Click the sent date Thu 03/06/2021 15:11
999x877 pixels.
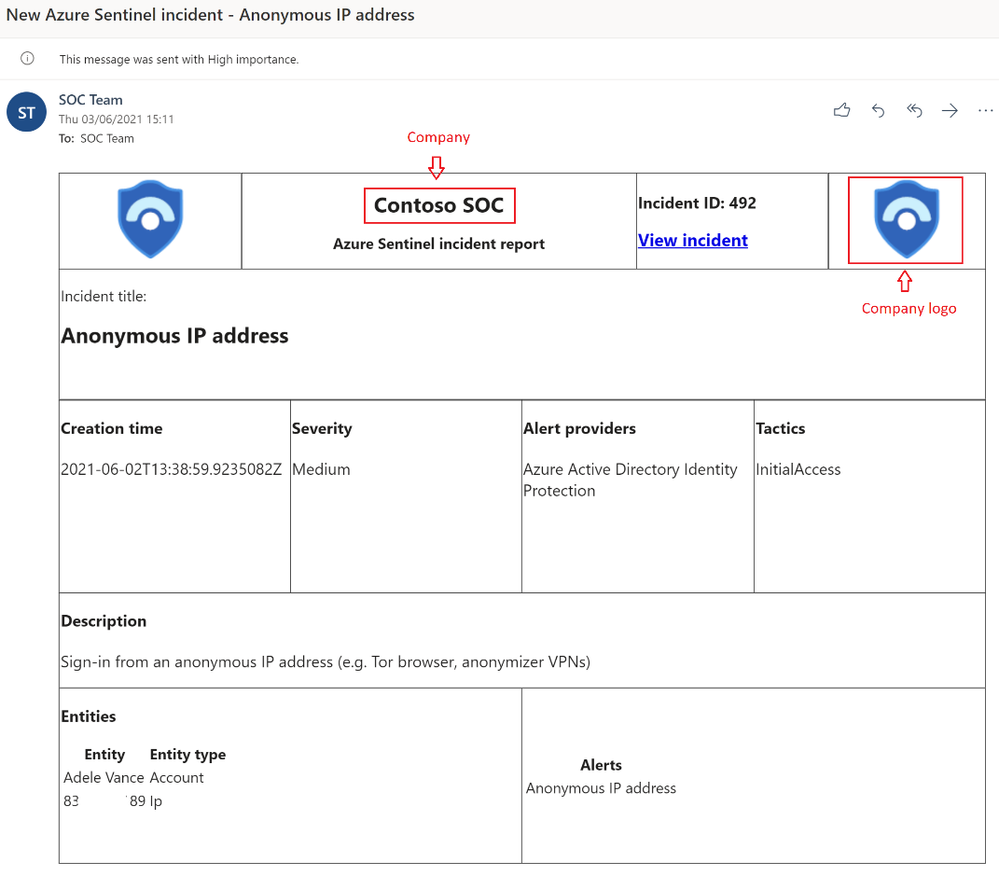coord(116,119)
